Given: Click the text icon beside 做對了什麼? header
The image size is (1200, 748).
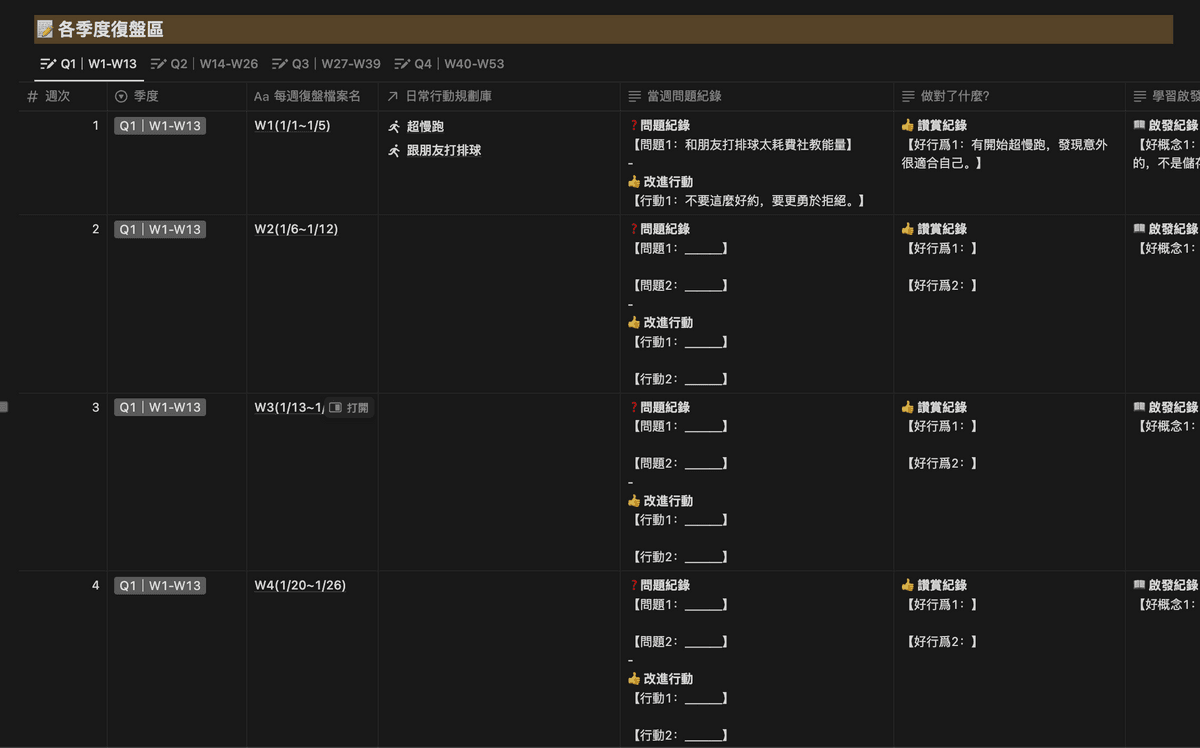Looking at the screenshot, I should coord(908,97).
